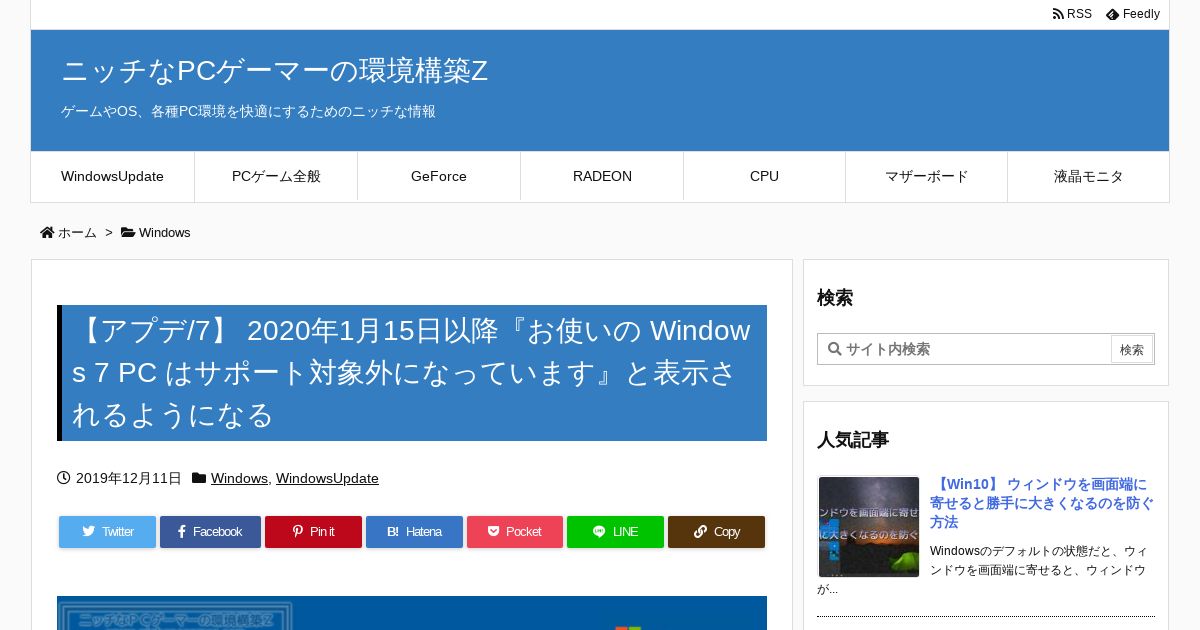Click the Twitter bird icon
This screenshot has height=630, width=1200.
pyautogui.click(x=88, y=532)
